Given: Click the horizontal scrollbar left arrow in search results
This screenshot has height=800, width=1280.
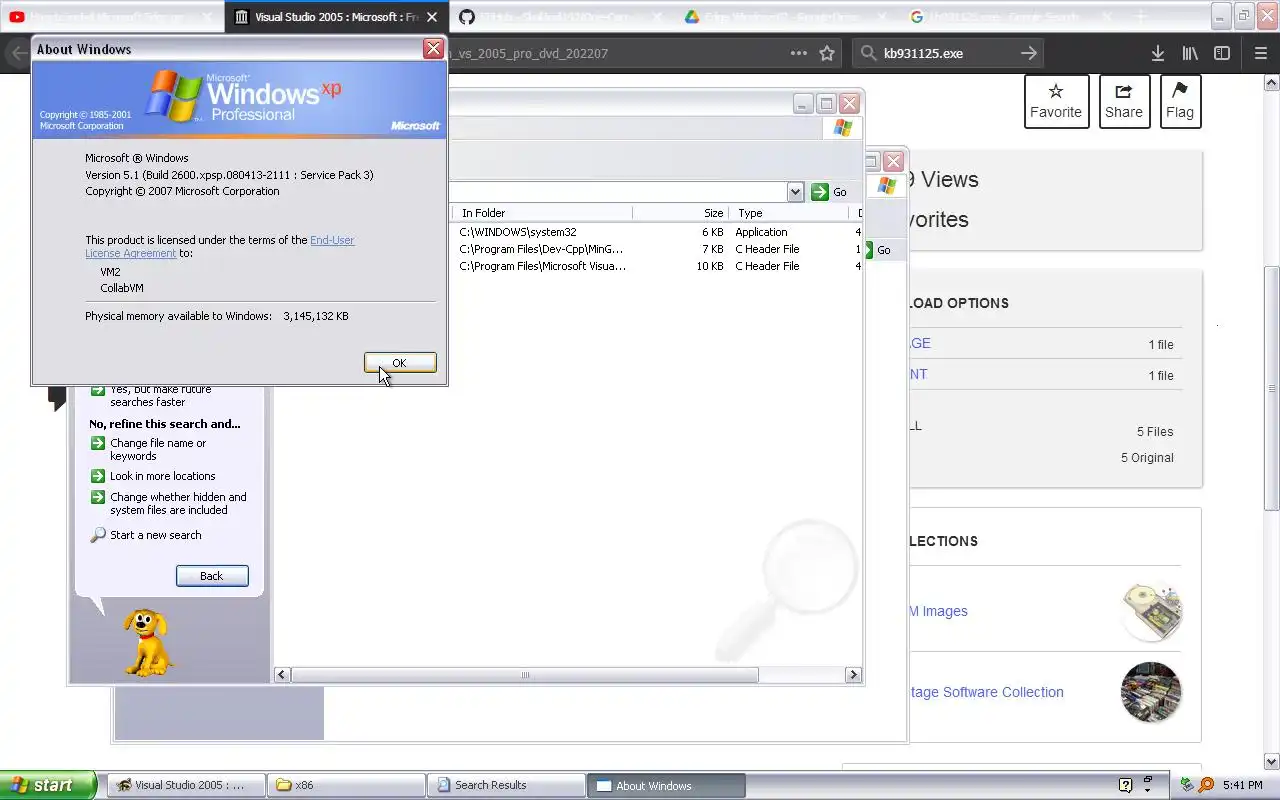Looking at the screenshot, I should pos(282,675).
